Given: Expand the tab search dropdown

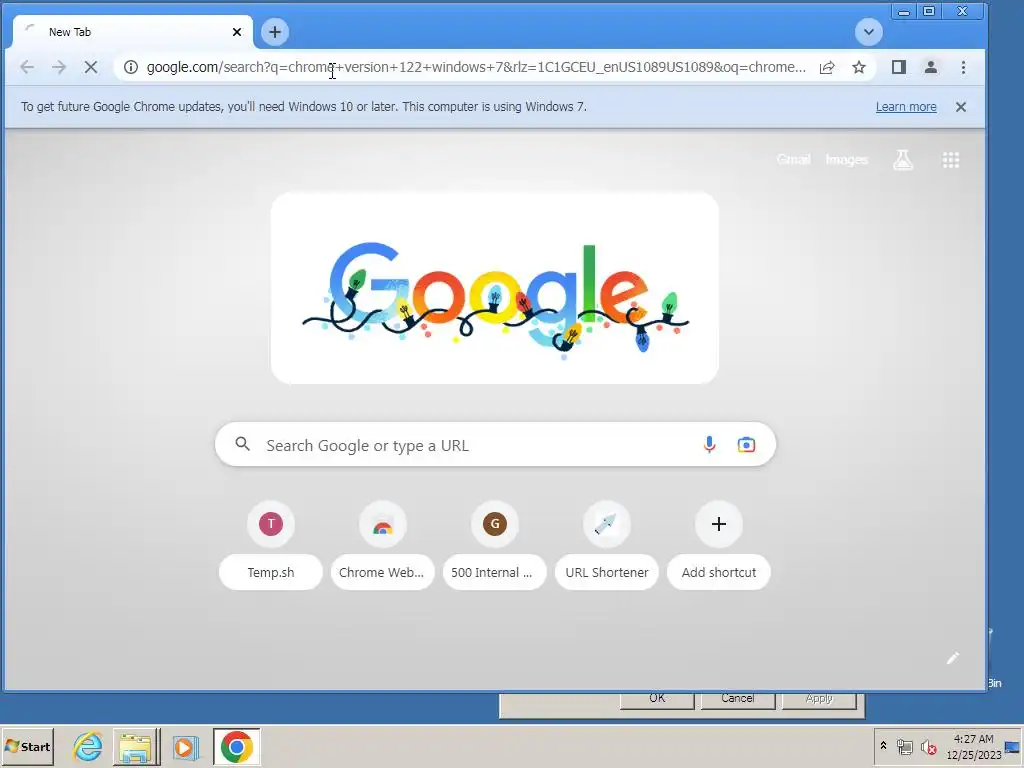Looking at the screenshot, I should point(869,32).
